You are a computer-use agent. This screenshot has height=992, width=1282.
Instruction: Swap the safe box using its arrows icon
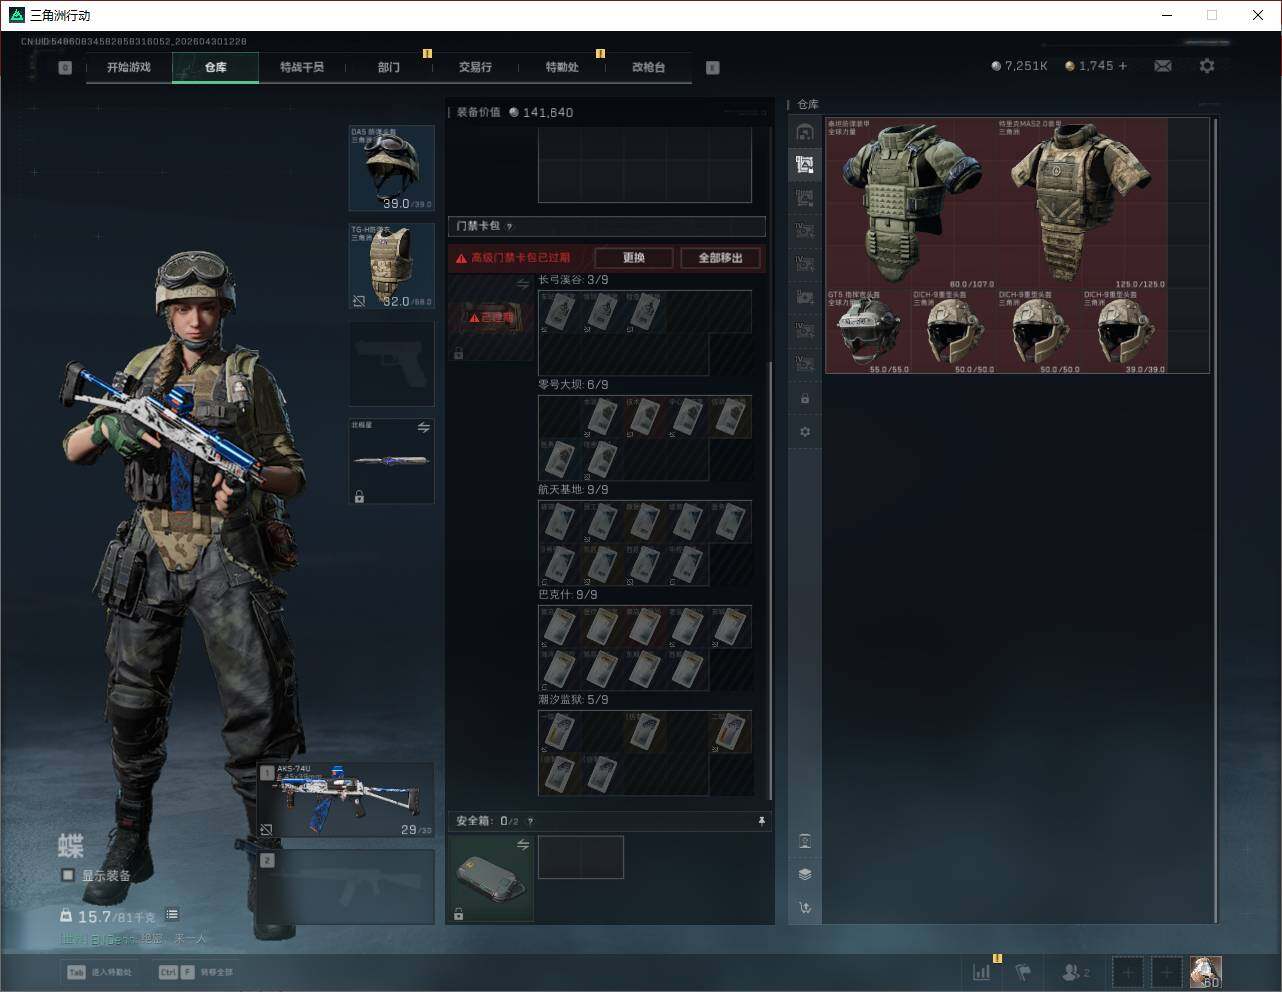click(x=523, y=845)
